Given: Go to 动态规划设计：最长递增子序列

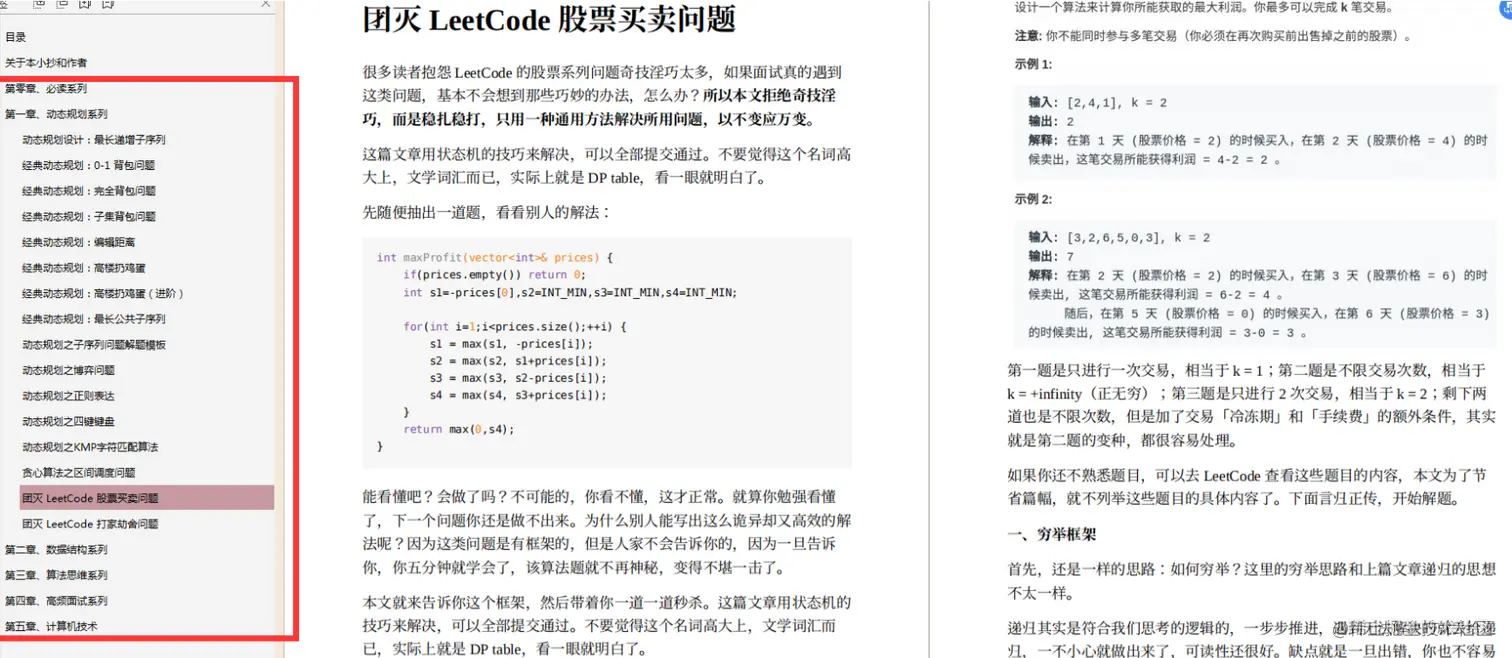Looking at the screenshot, I should [x=94, y=140].
